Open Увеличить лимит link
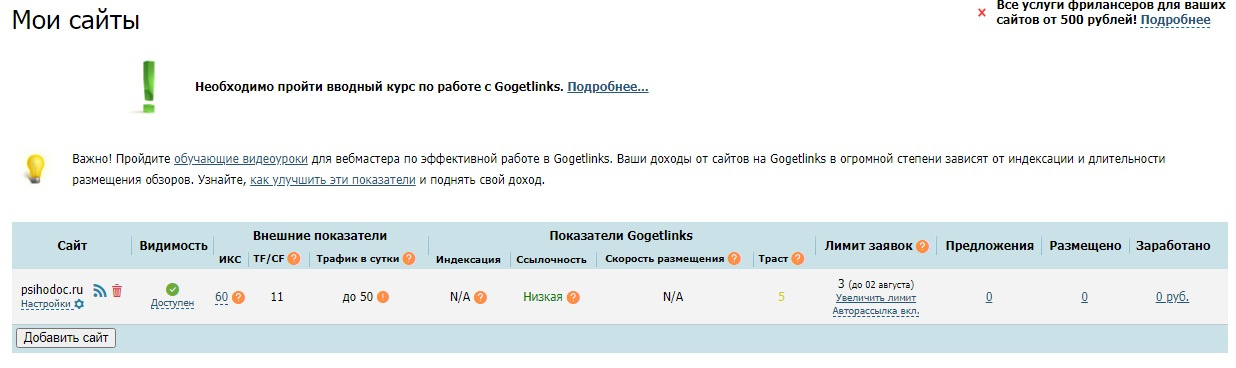This screenshot has width=1236, height=368. [x=875, y=298]
